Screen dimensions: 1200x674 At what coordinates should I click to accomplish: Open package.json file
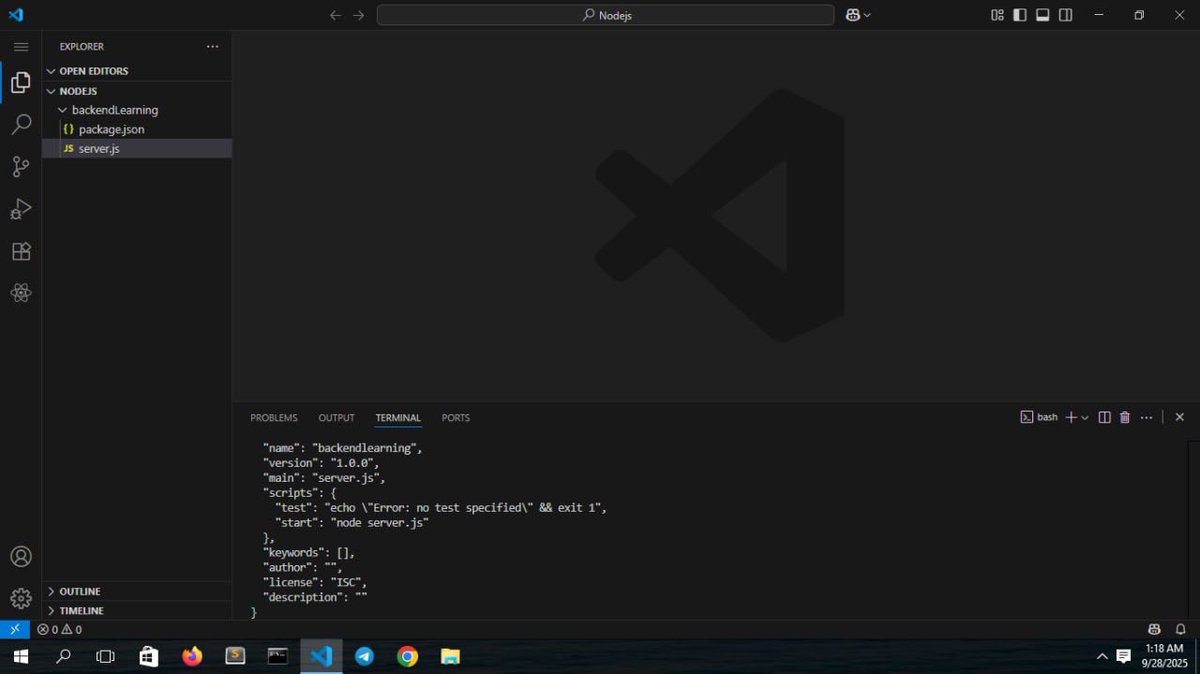click(x=137, y=129)
